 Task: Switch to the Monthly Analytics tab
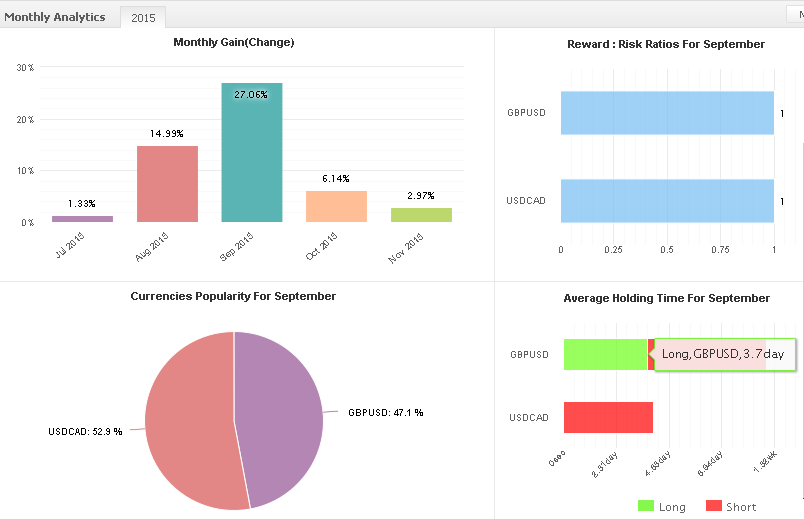tap(55, 16)
